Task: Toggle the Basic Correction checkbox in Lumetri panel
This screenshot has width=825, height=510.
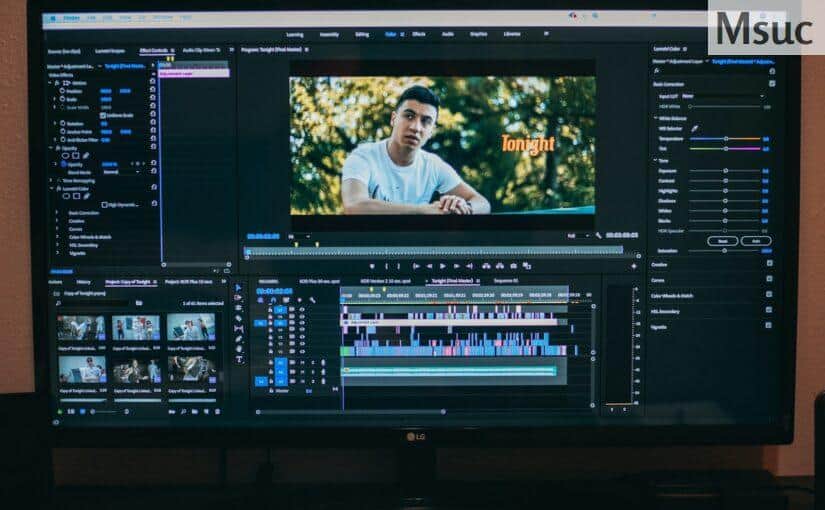Action: coord(772,84)
